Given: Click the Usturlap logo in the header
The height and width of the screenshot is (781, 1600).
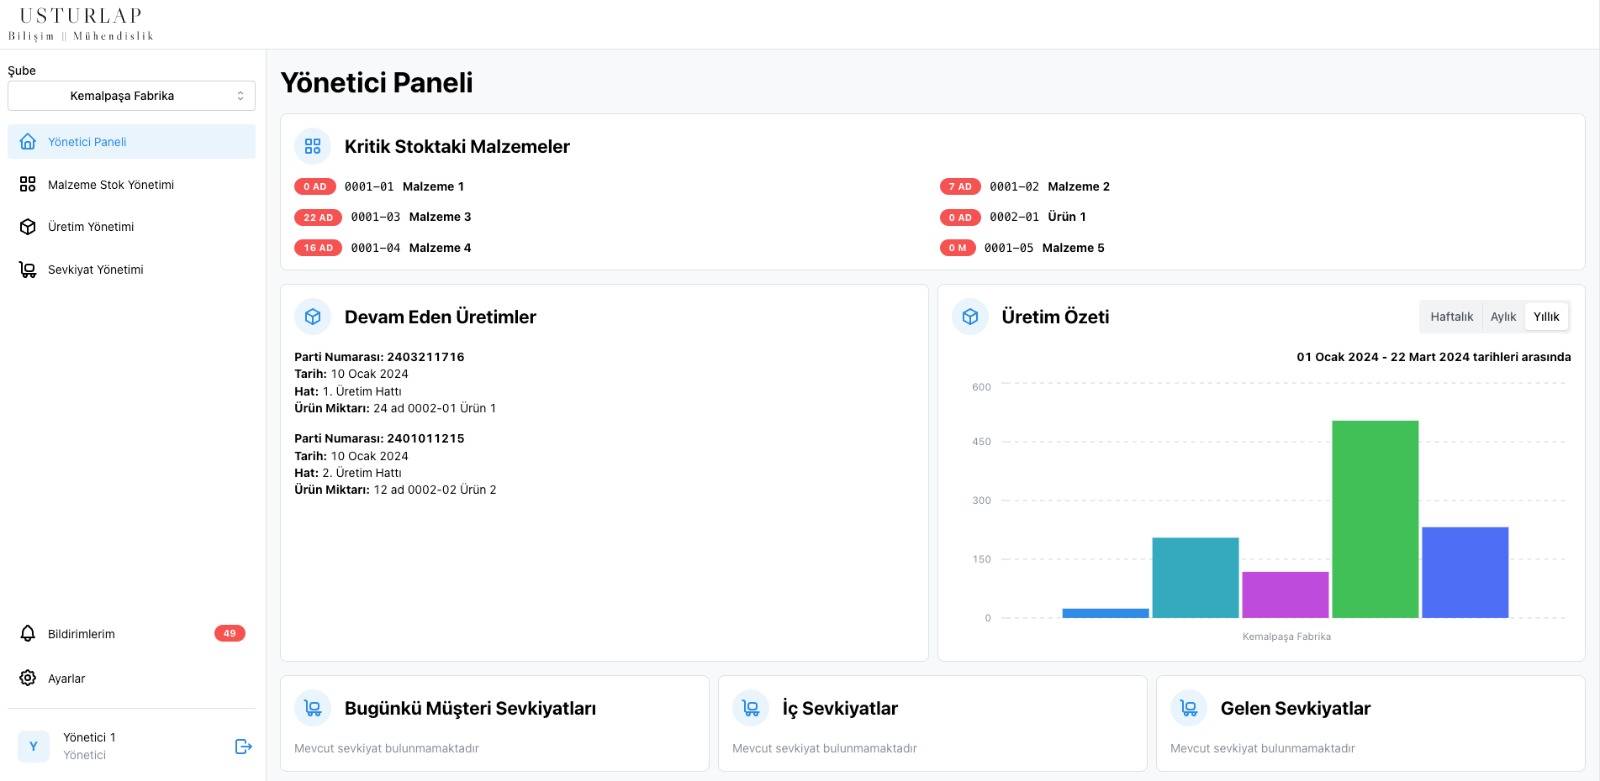Looking at the screenshot, I should coord(81,24).
